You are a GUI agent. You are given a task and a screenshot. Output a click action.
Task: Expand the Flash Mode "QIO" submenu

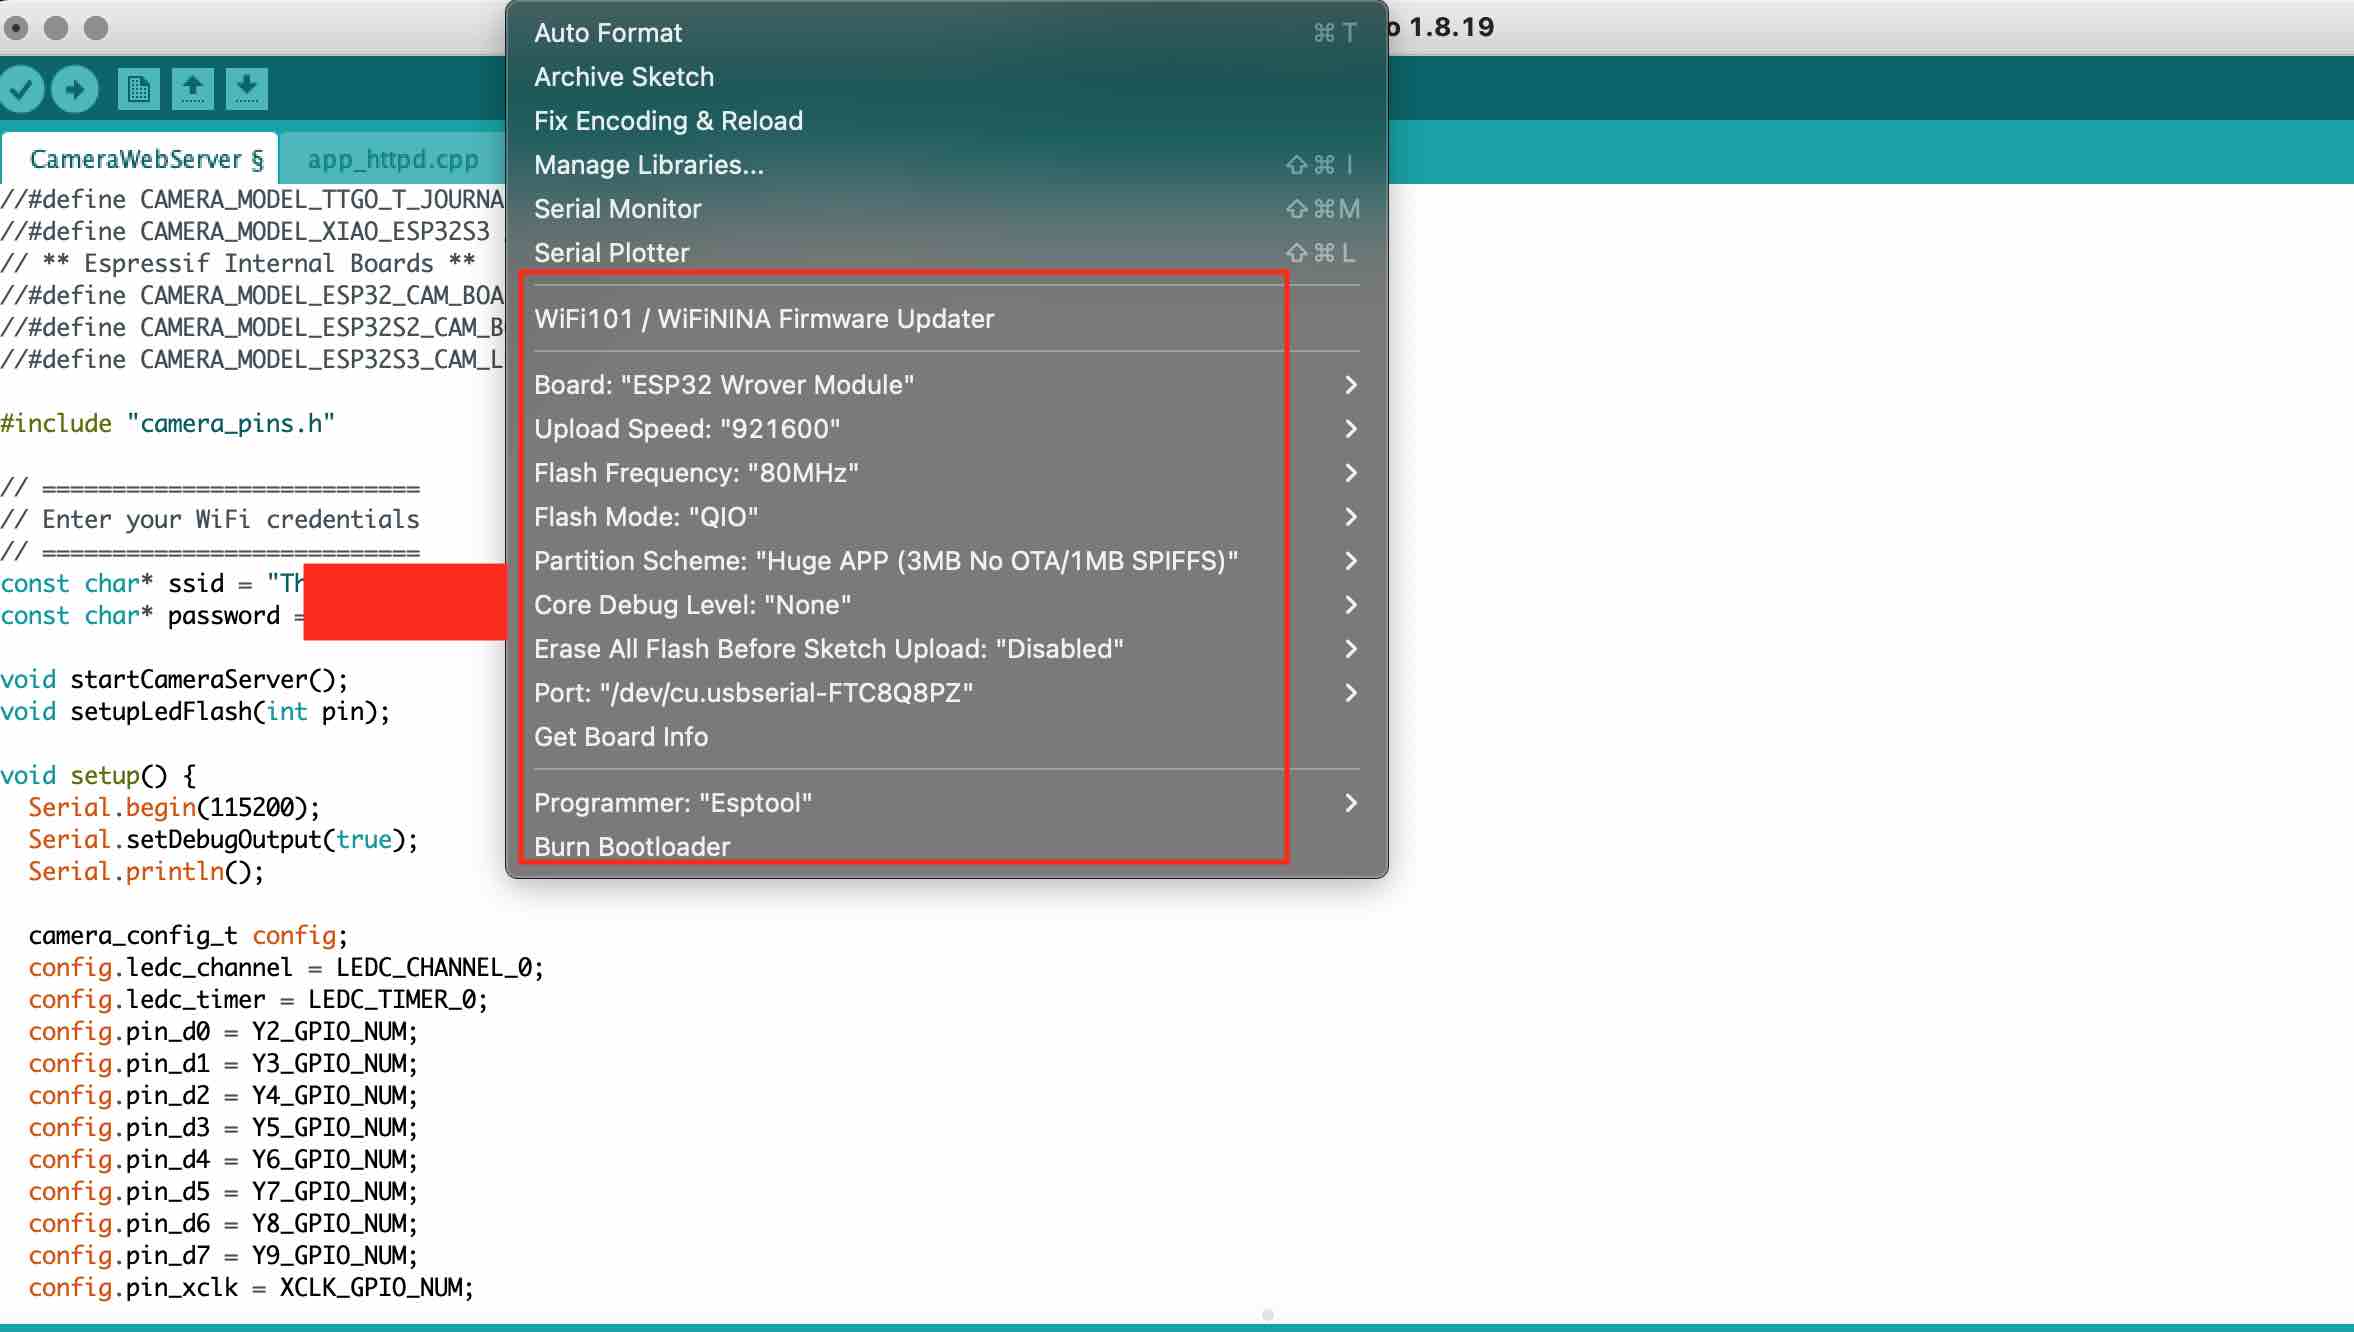tap(946, 517)
